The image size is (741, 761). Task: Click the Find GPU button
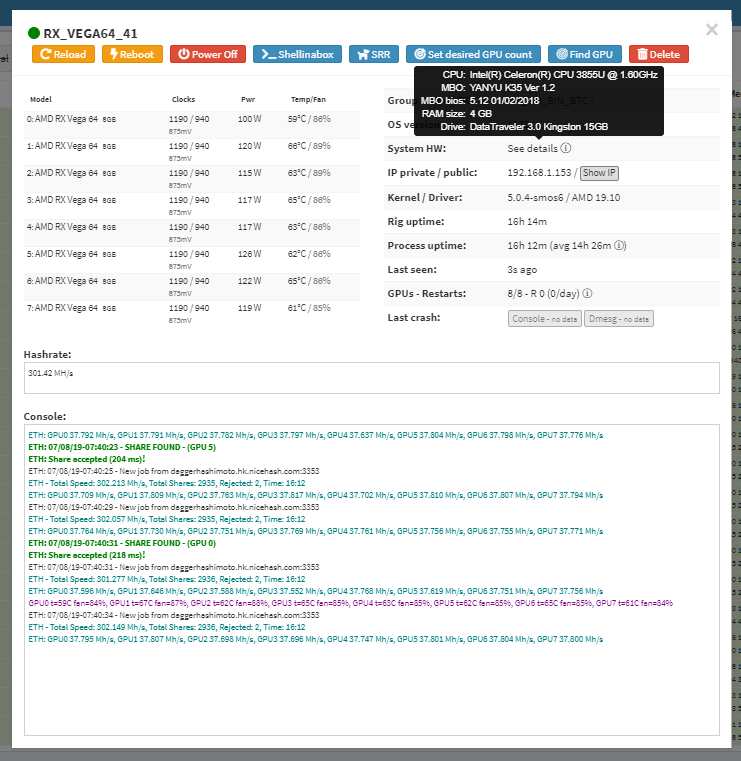585,54
